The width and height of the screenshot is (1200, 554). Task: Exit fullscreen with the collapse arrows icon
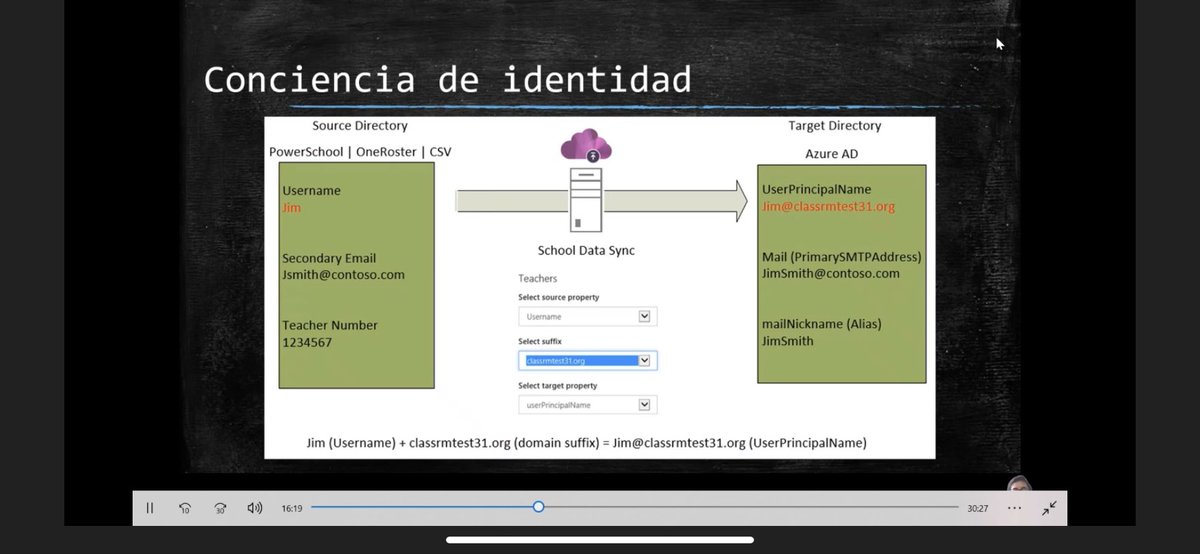click(x=1049, y=508)
